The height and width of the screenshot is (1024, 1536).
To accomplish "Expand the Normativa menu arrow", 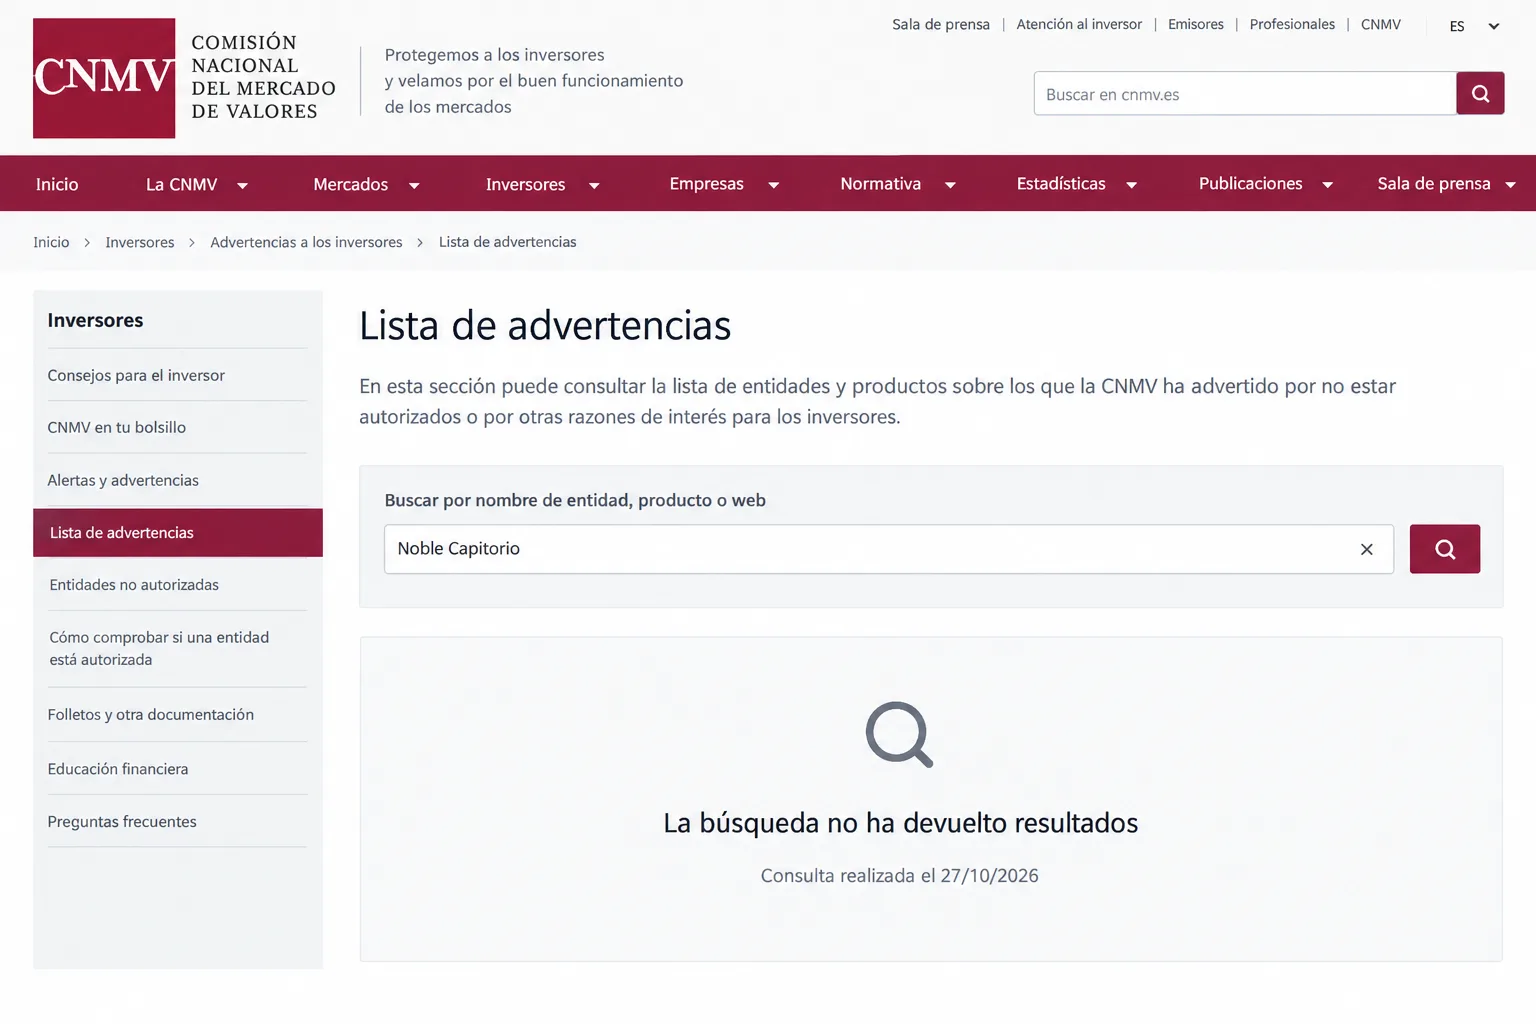I will [x=950, y=185].
